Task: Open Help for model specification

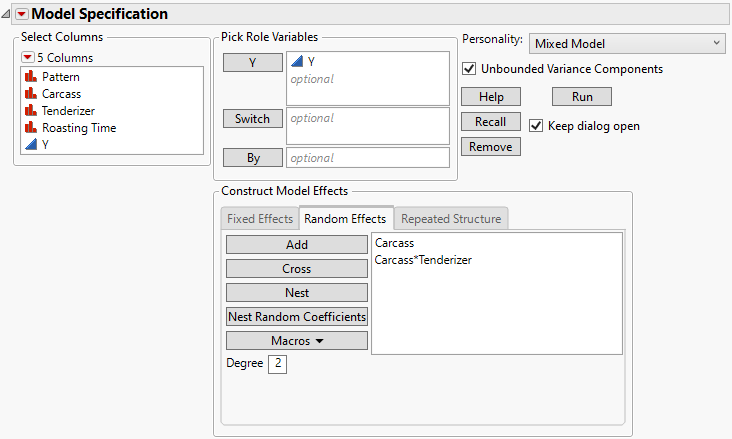Action: click(x=491, y=97)
